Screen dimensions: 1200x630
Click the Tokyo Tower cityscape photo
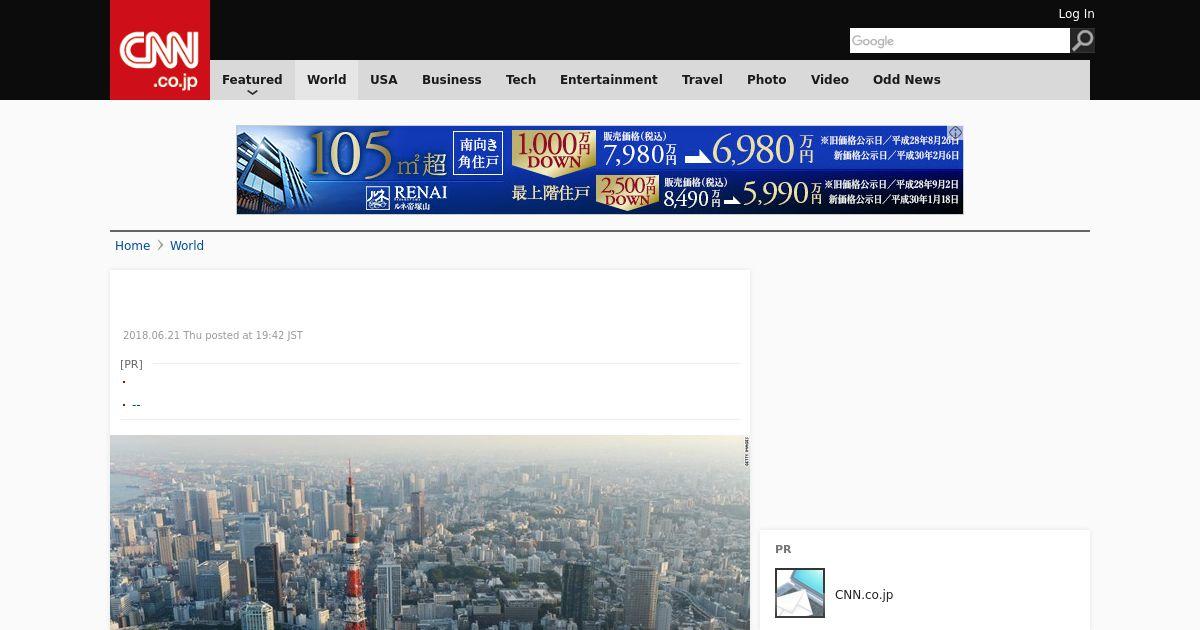point(430,532)
